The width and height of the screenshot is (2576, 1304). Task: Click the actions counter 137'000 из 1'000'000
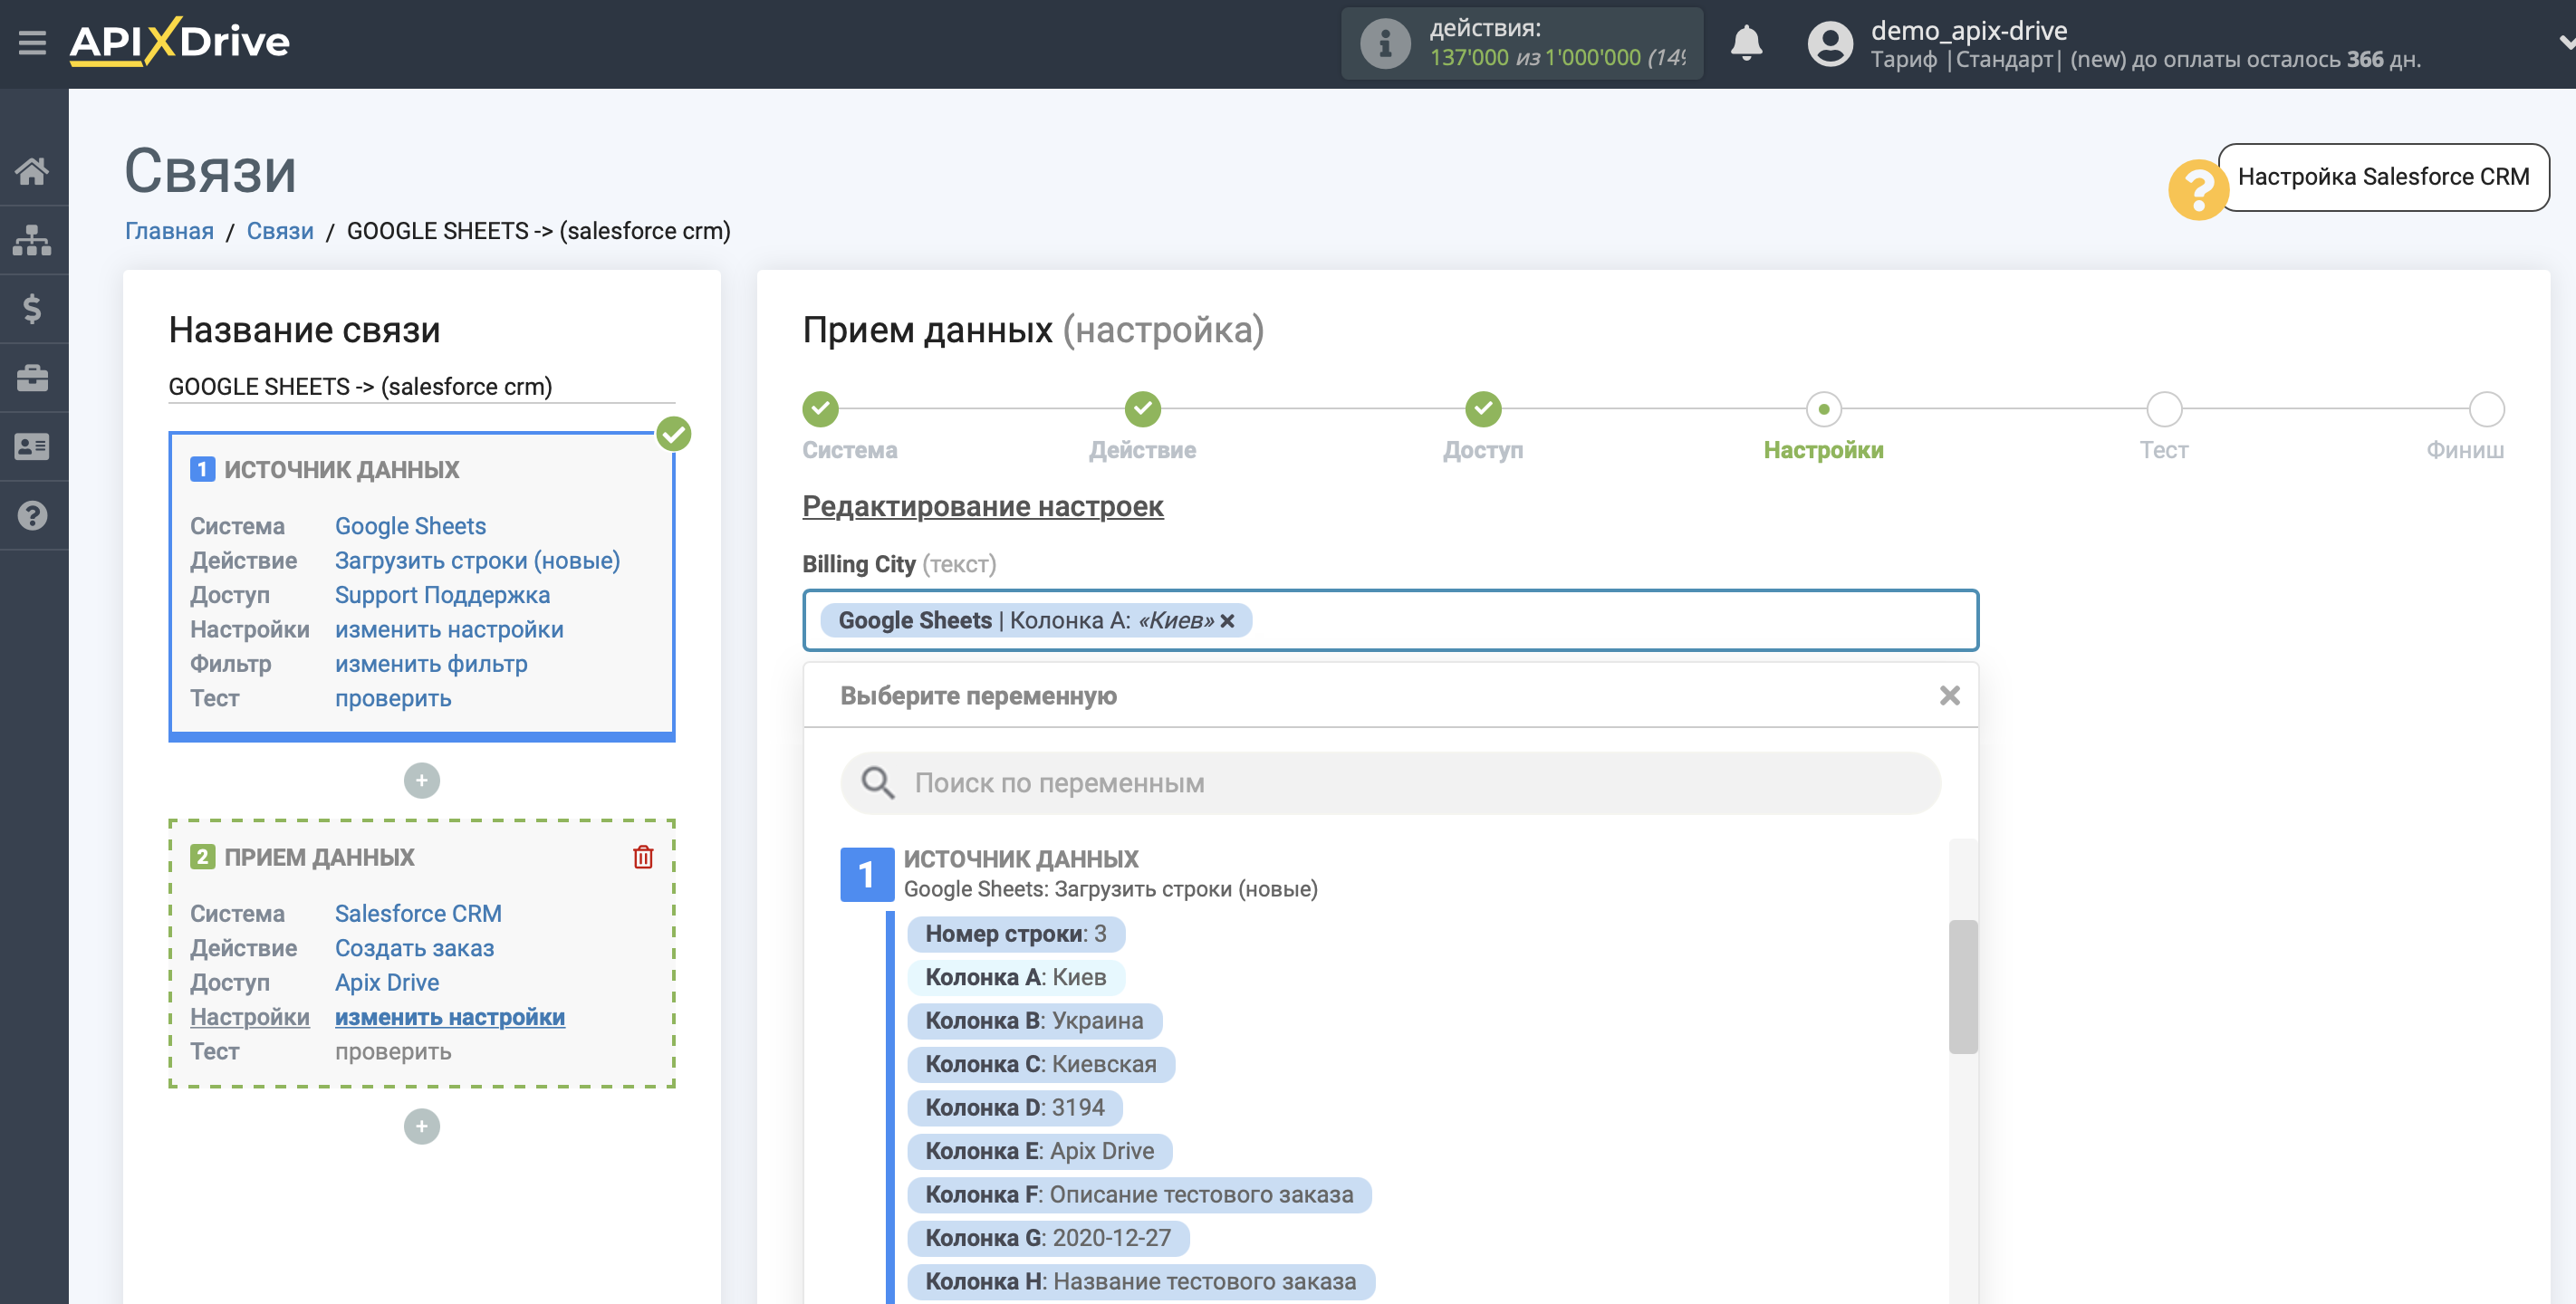click(1557, 58)
